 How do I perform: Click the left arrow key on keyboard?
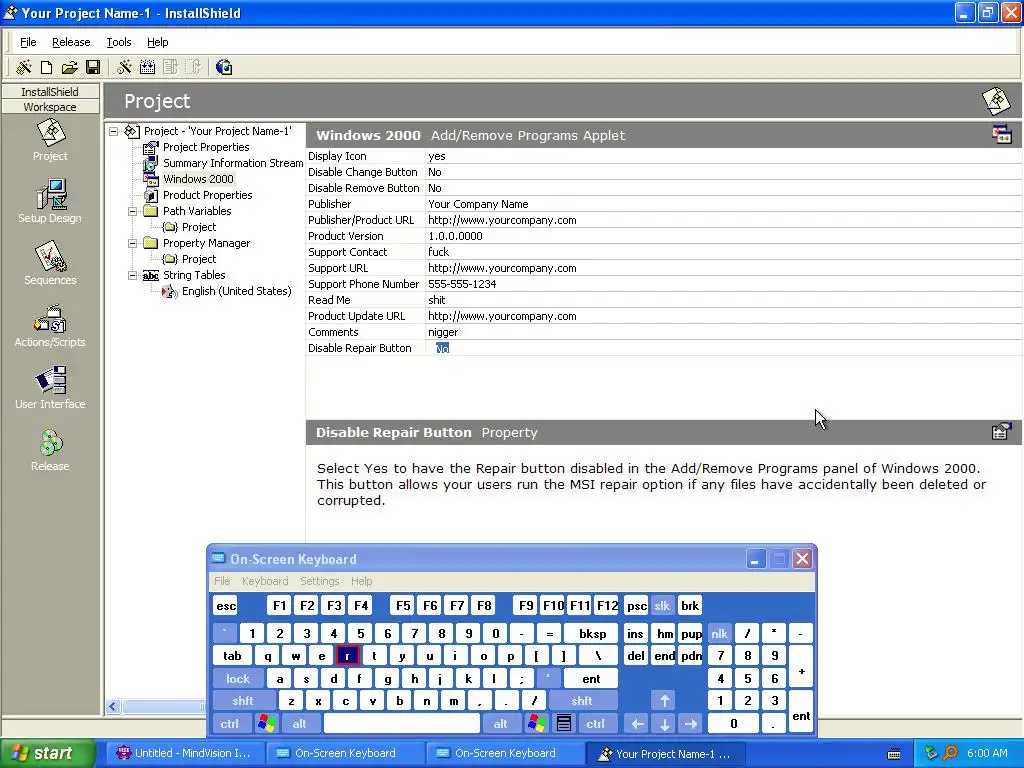coord(638,724)
